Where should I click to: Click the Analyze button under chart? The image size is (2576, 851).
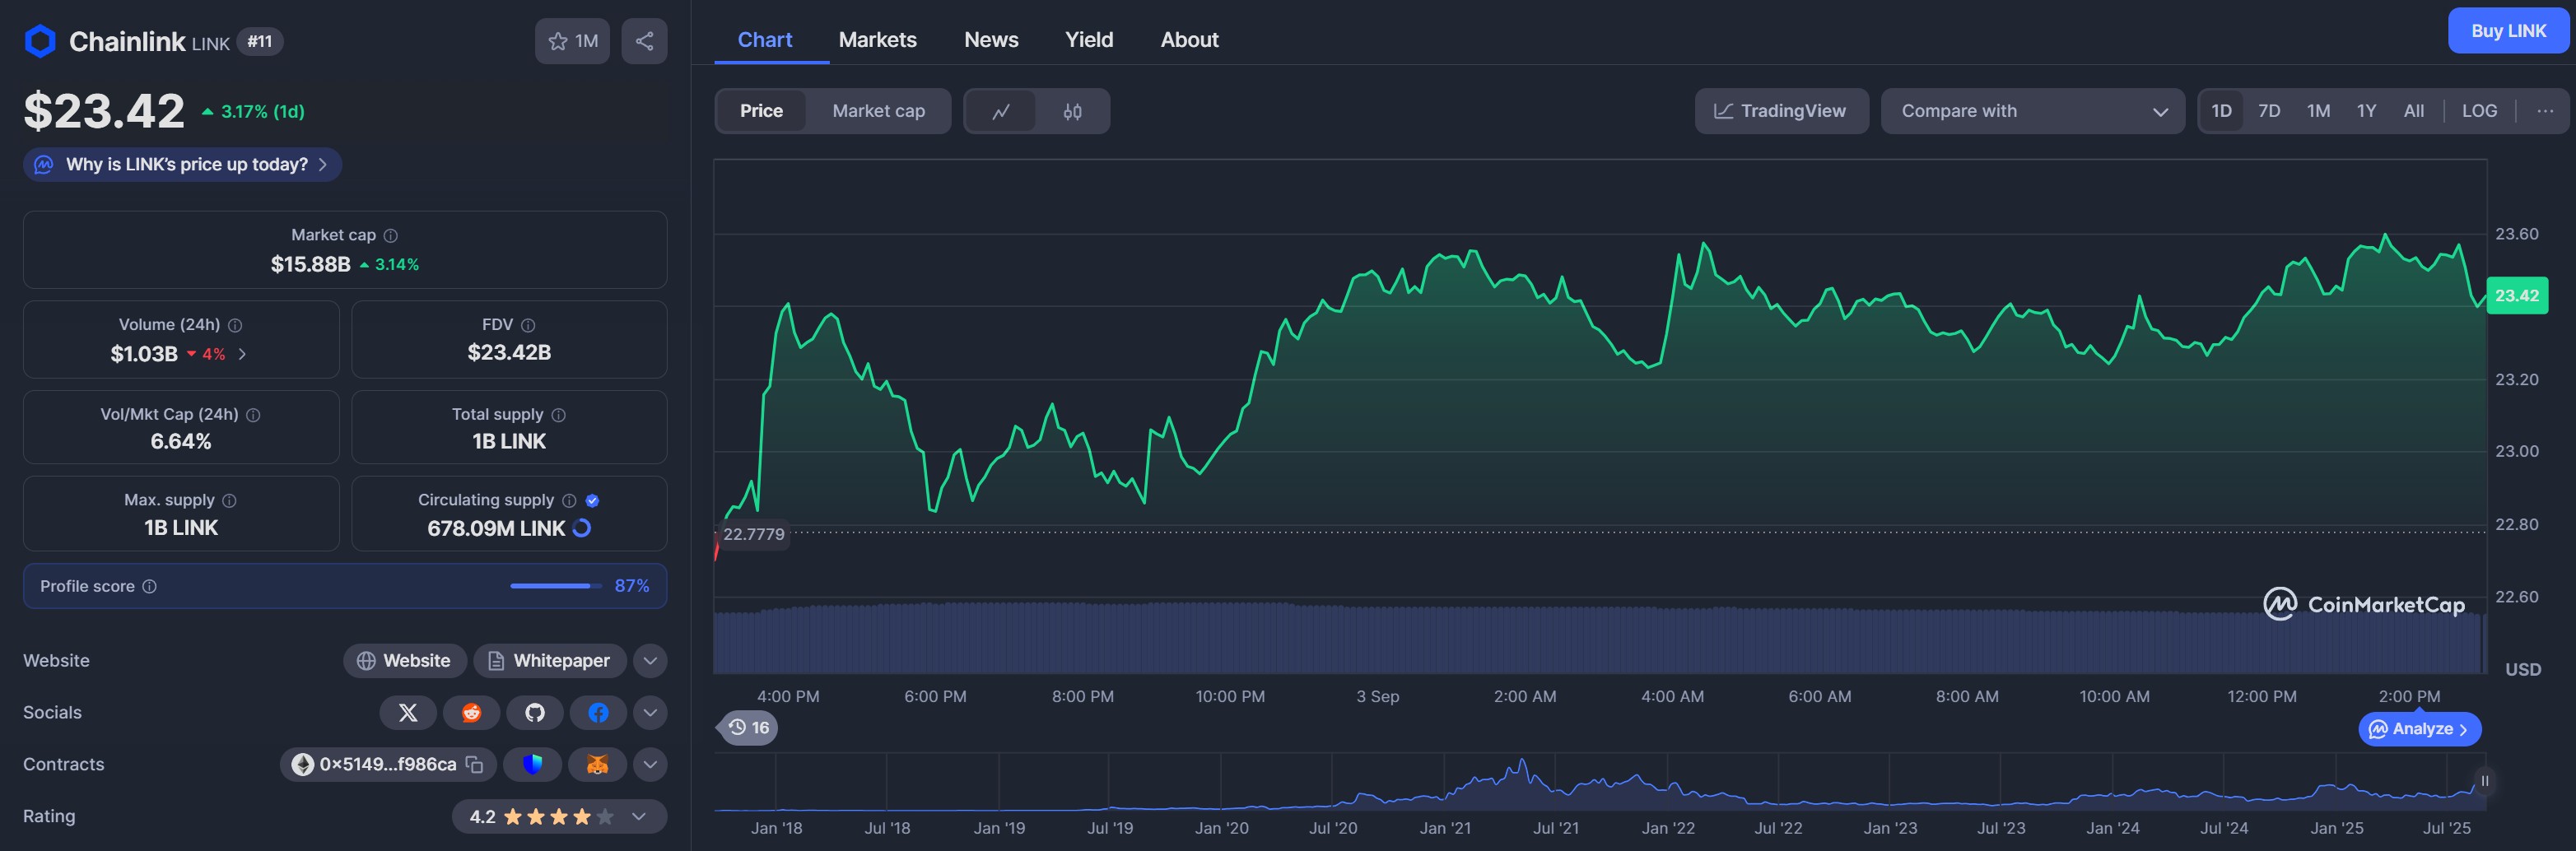(2419, 729)
